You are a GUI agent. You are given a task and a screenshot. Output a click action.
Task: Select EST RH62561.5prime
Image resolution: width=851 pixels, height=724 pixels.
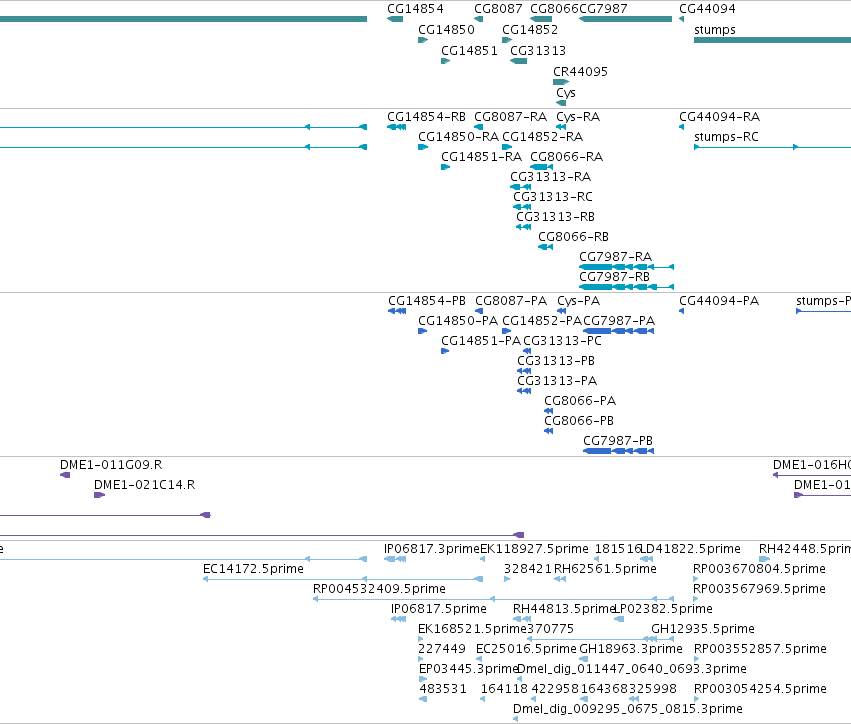pos(605,569)
